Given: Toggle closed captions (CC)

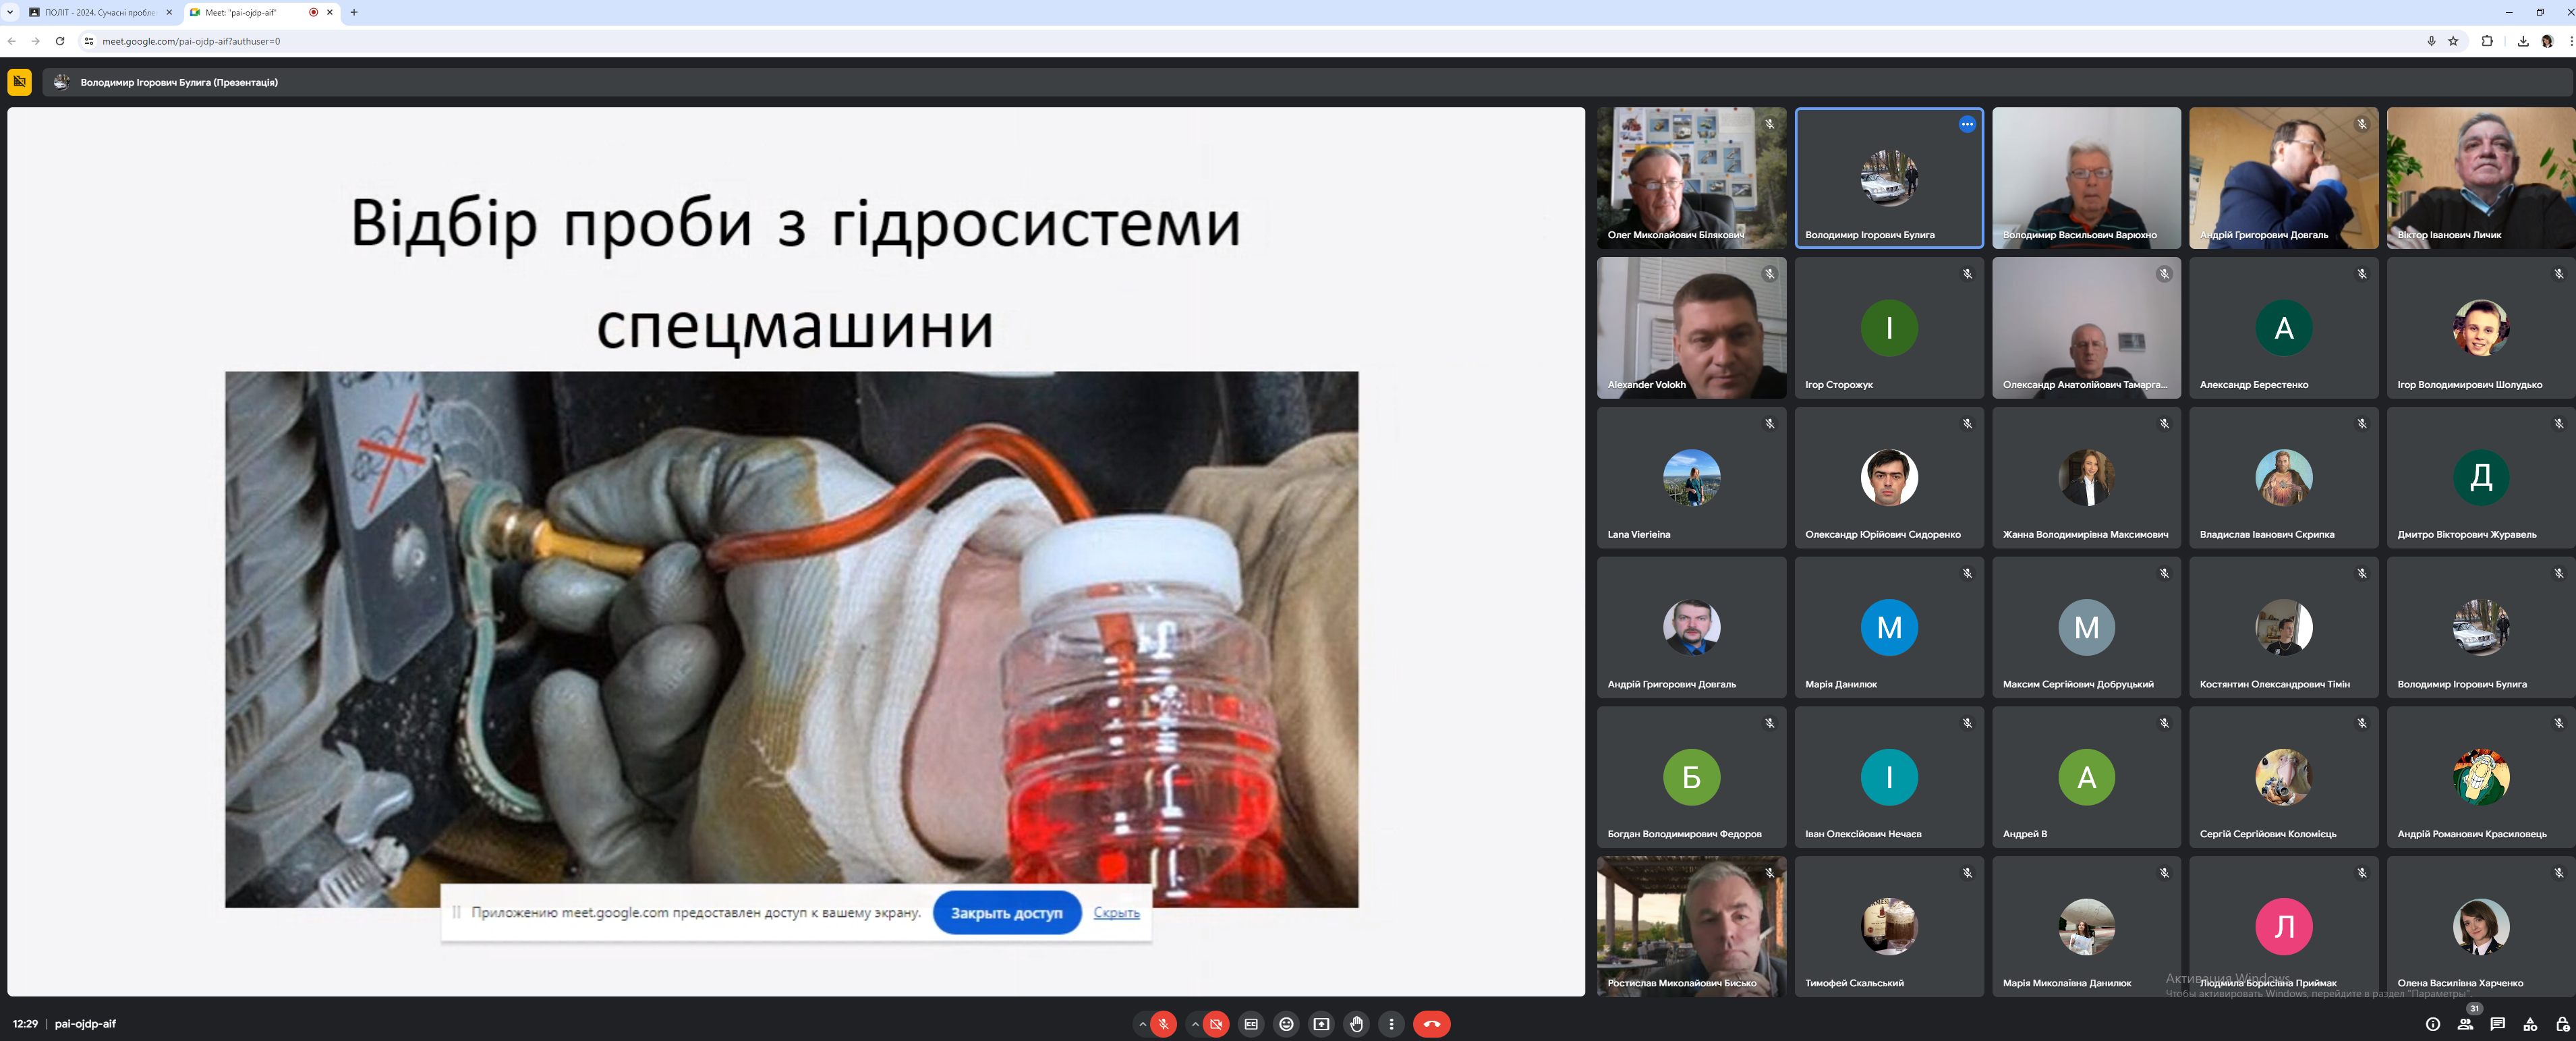Looking at the screenshot, I should [1251, 1024].
